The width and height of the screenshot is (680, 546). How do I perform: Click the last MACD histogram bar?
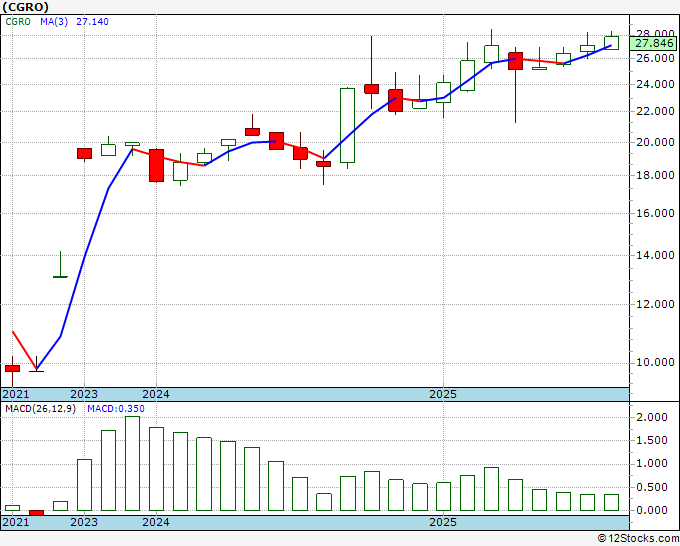click(x=611, y=503)
